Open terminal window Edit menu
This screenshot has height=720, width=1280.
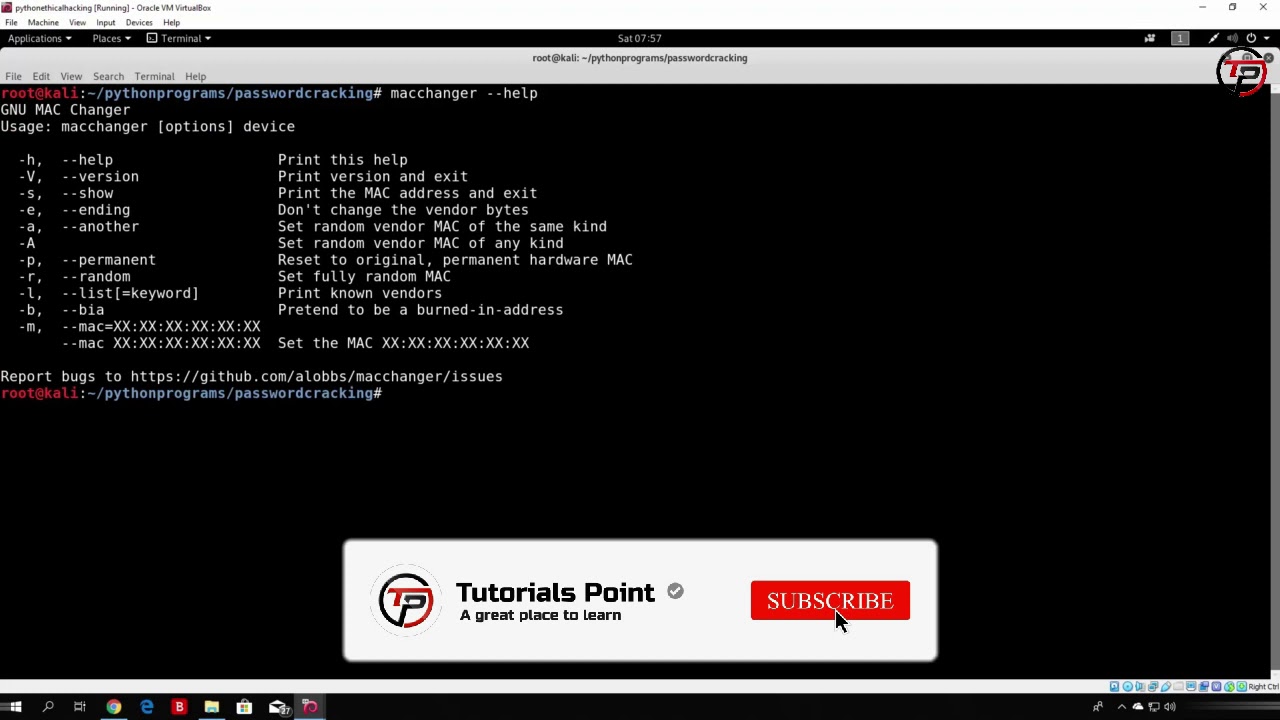point(41,76)
